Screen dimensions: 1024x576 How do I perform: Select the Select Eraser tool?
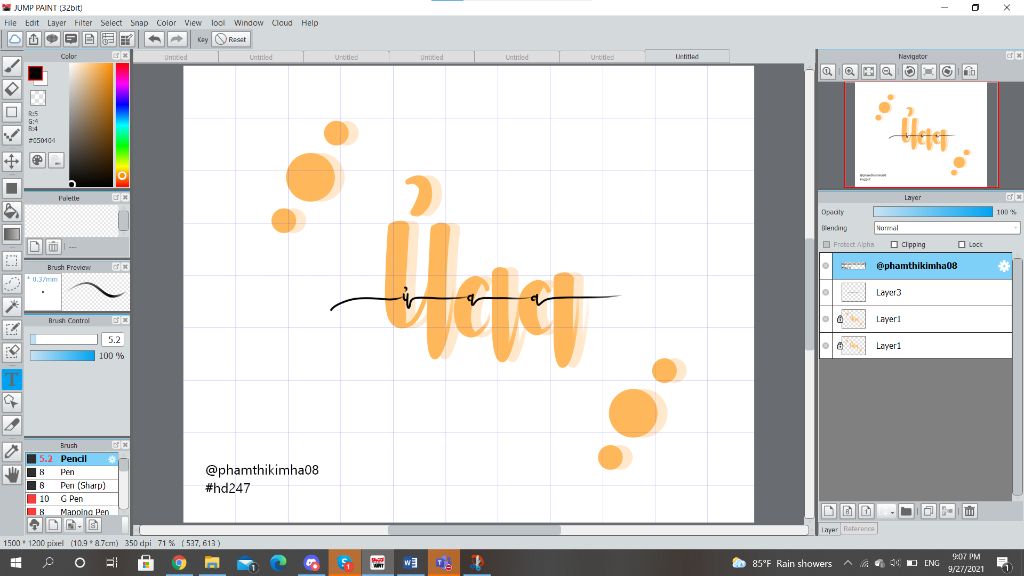tap(12, 352)
